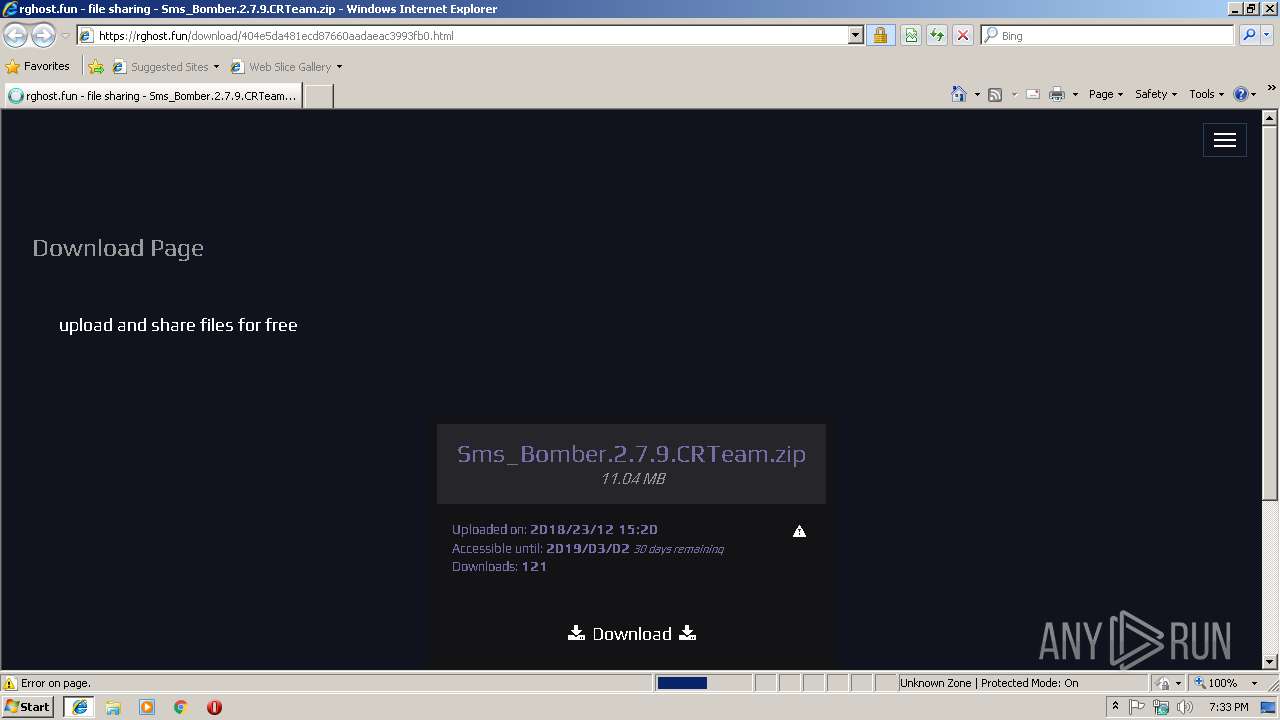Open a new blank tab
Screen dimensions: 1280x720
318,96
